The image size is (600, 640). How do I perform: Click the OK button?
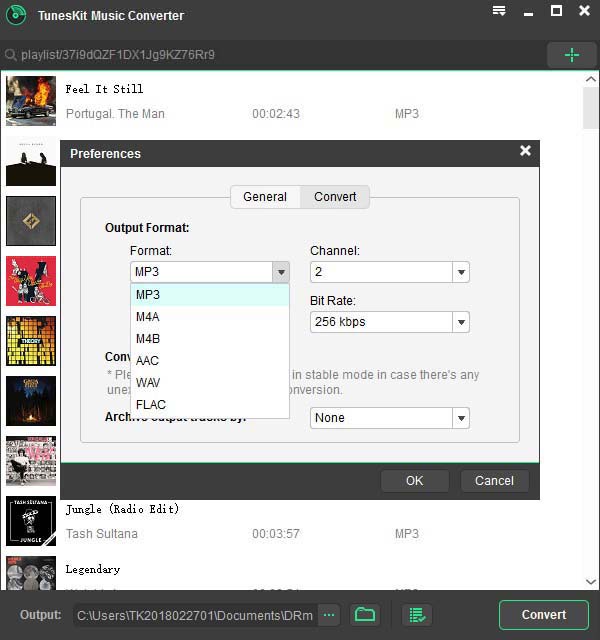point(415,481)
